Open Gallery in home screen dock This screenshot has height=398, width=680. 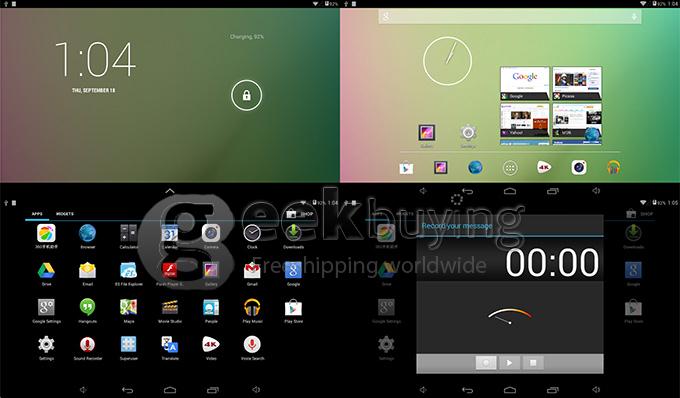click(441, 167)
